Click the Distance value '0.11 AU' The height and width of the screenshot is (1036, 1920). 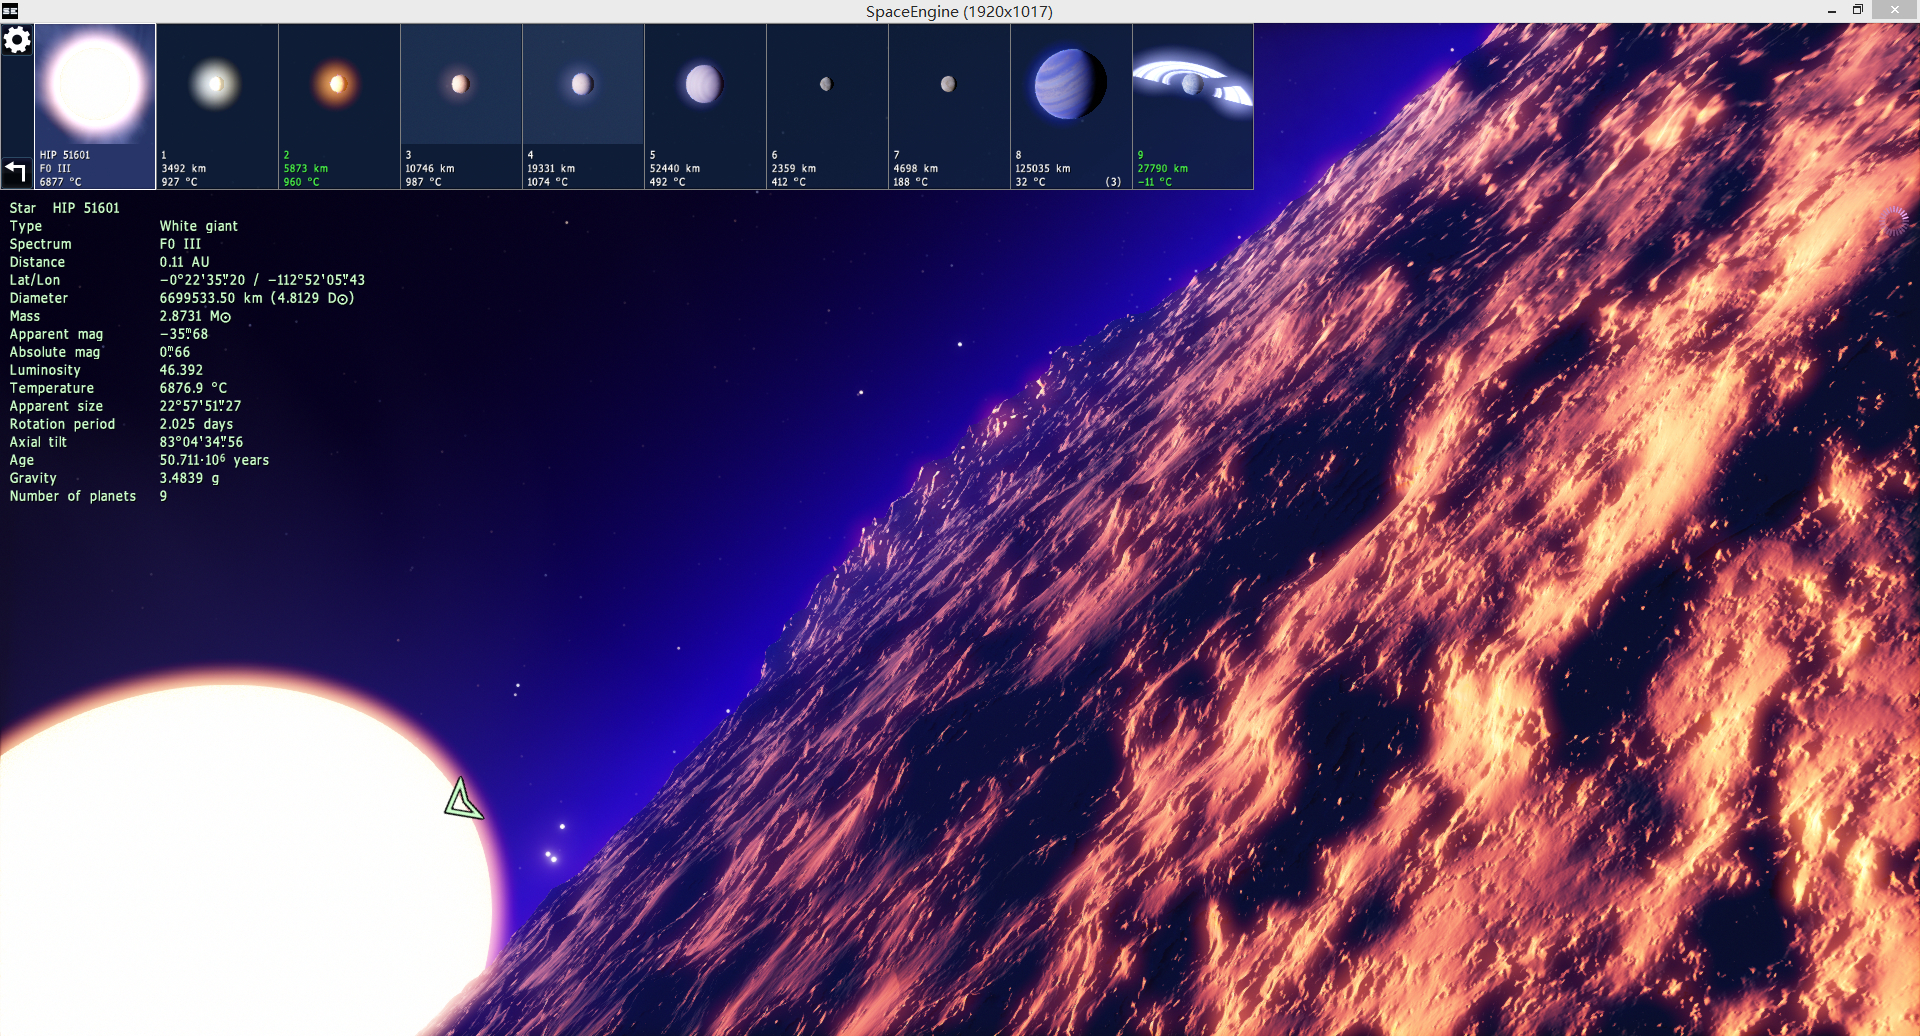click(x=184, y=262)
